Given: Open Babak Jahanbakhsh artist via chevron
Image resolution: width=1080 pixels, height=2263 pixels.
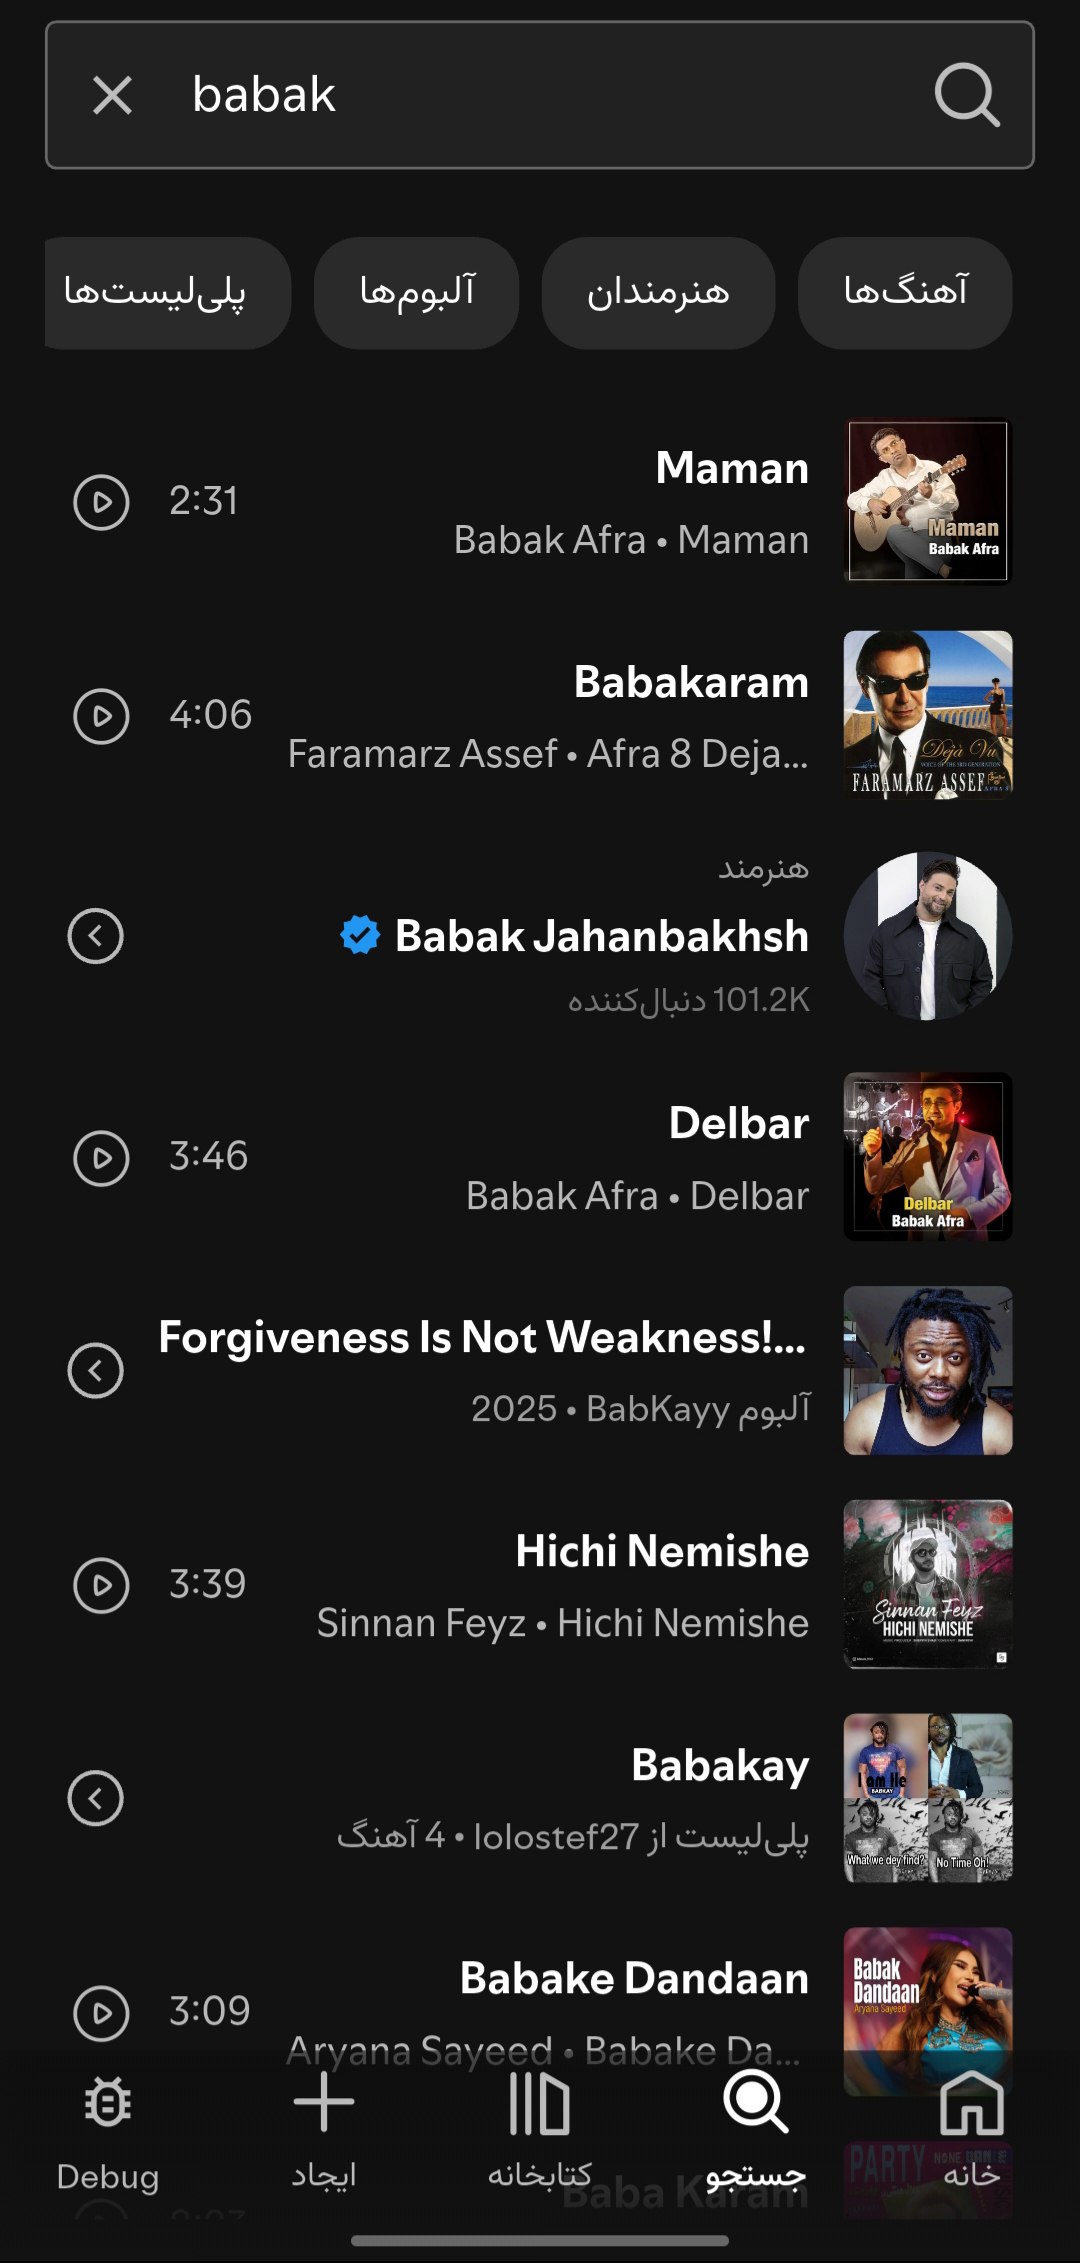Looking at the screenshot, I should [x=95, y=937].
